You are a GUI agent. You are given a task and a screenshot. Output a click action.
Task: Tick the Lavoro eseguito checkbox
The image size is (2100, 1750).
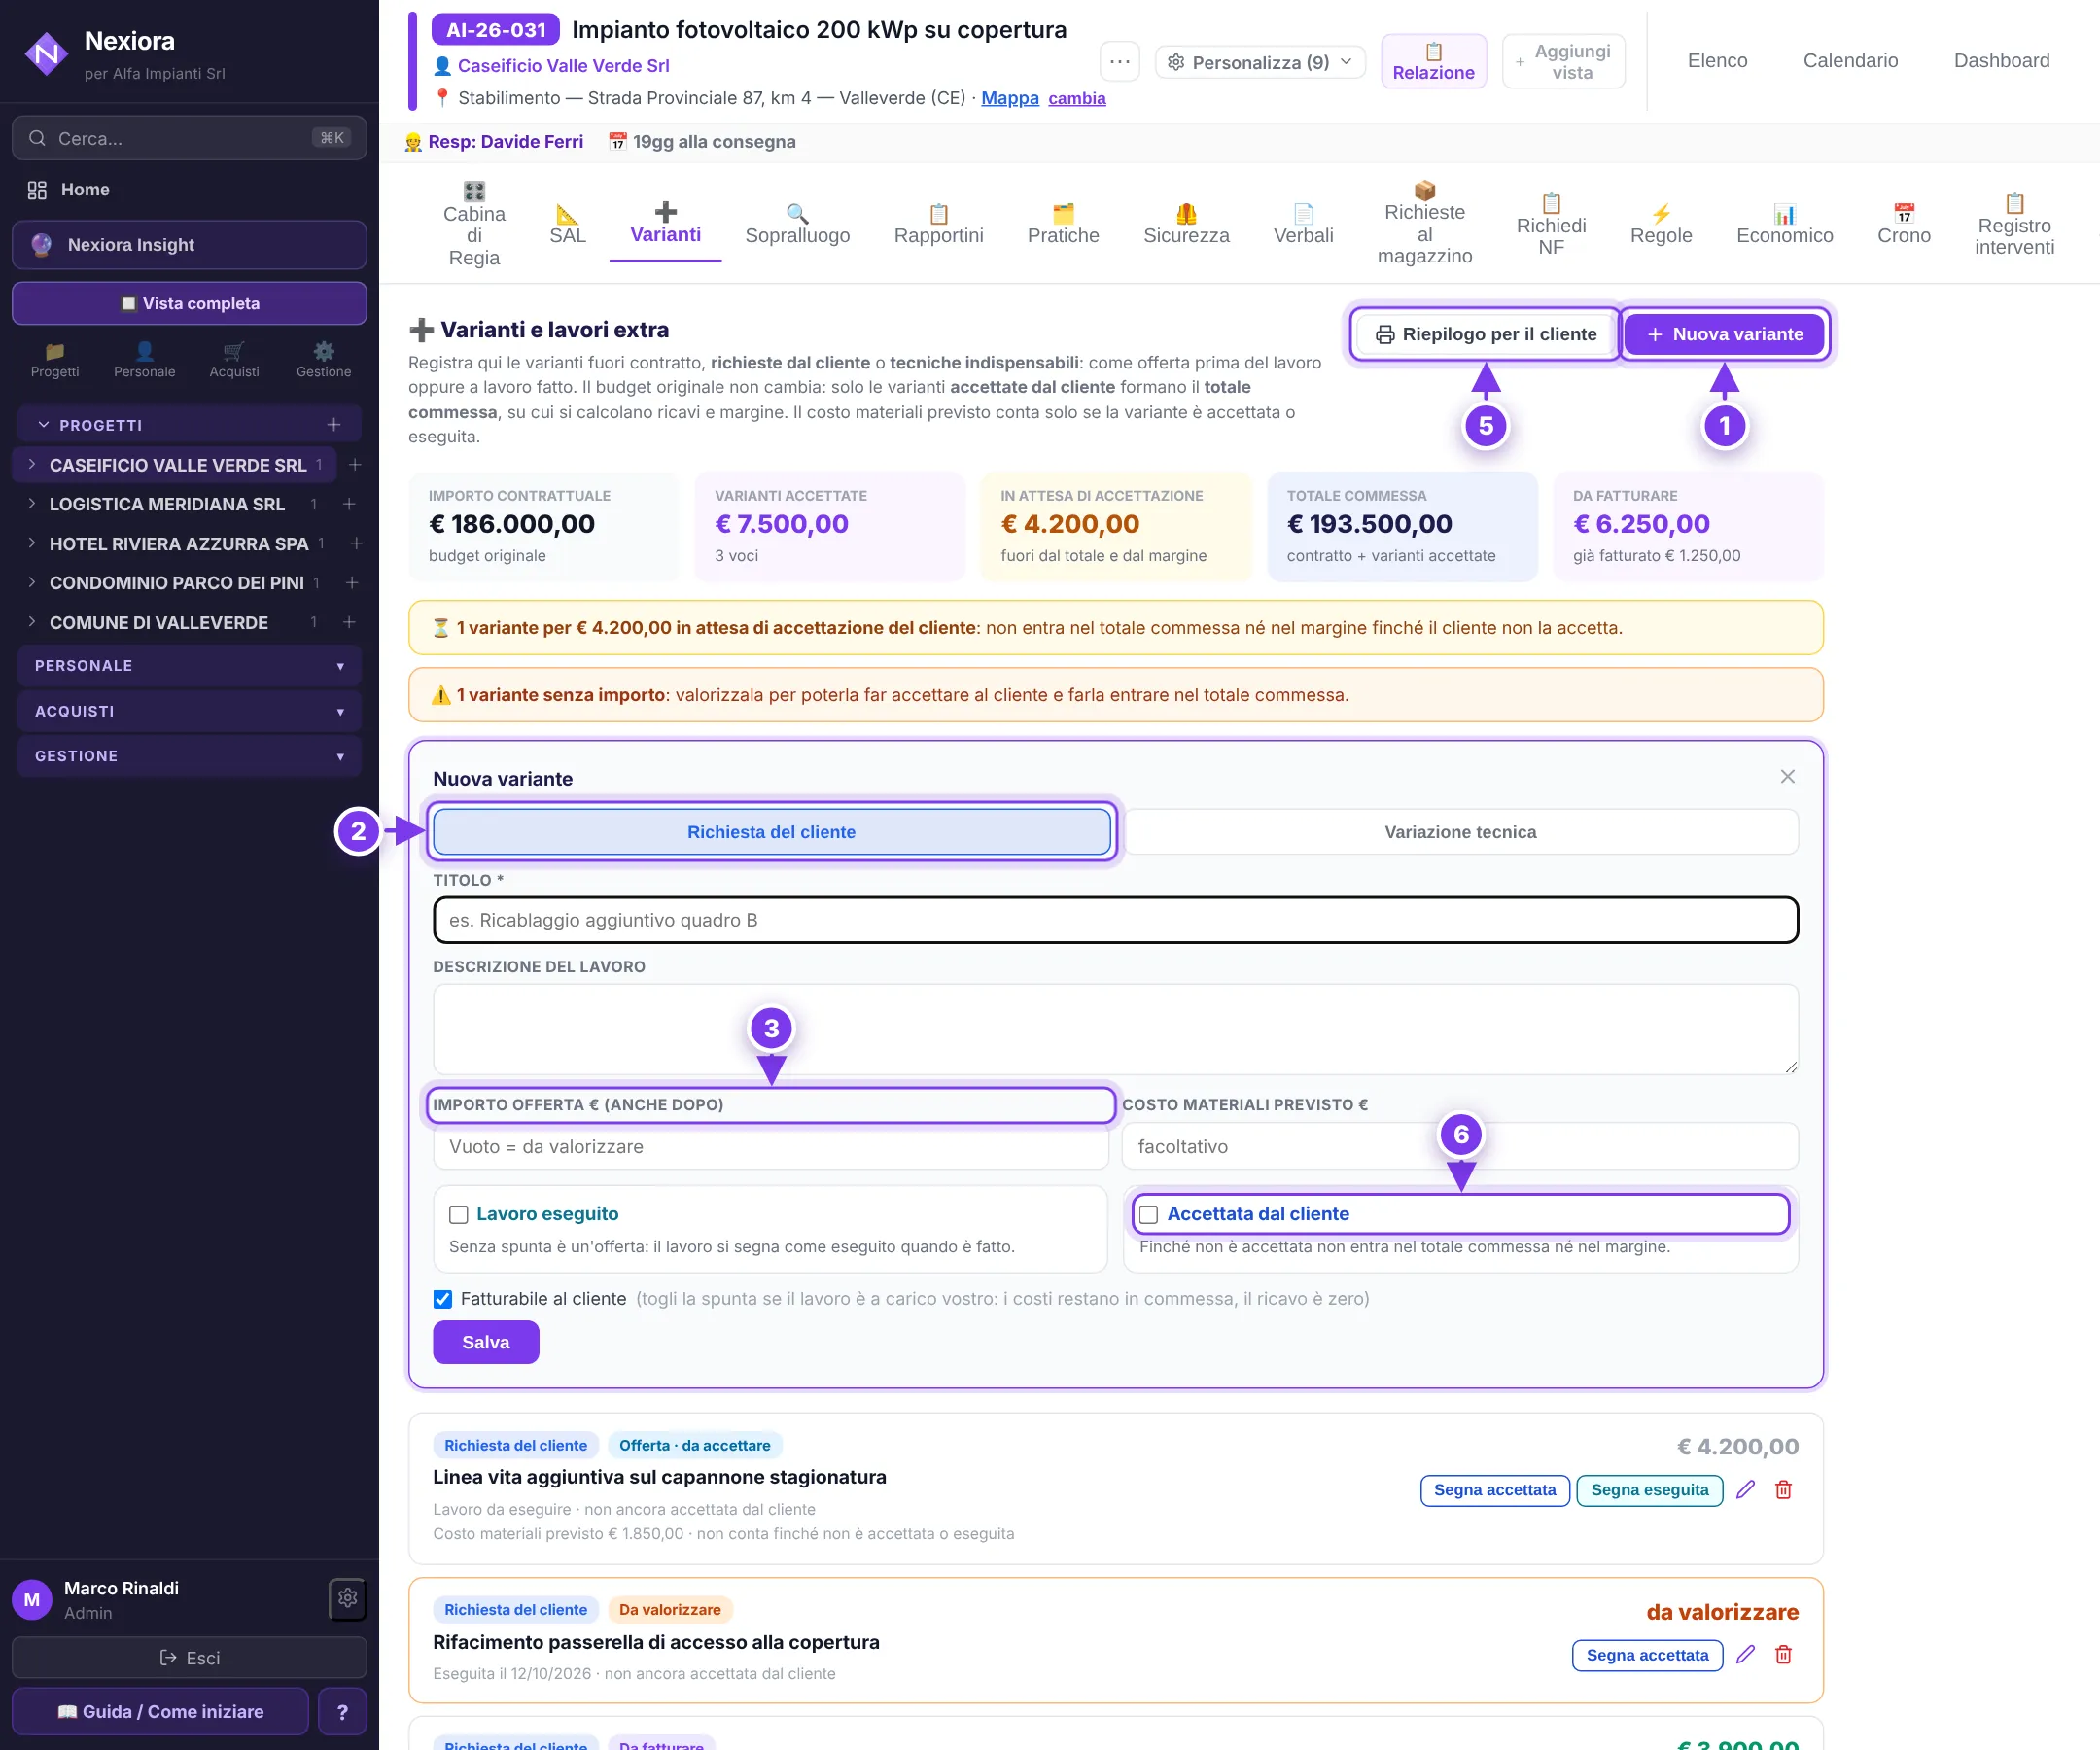pos(459,1215)
